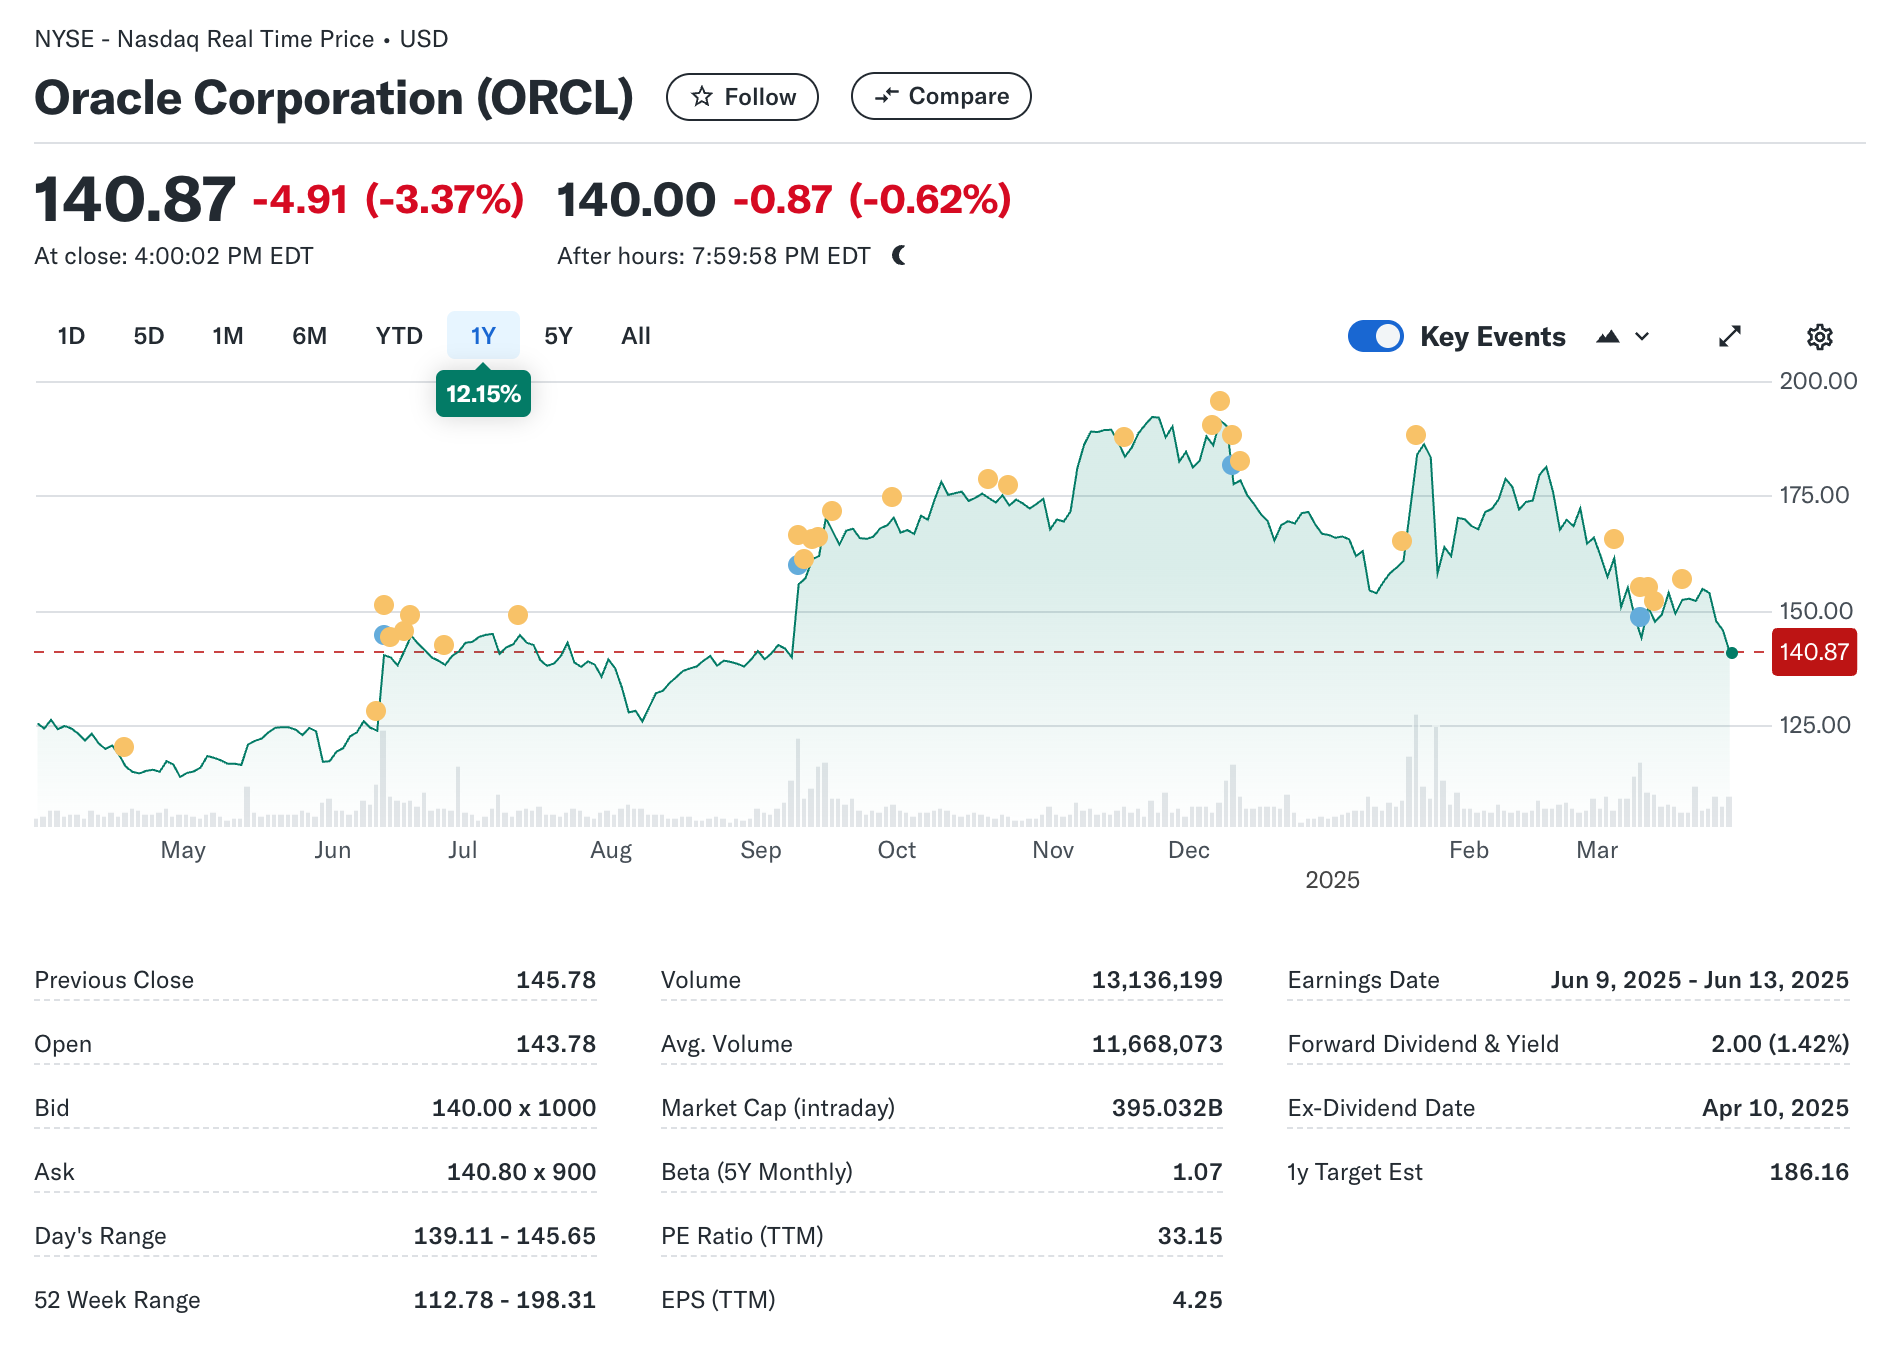Click the closing price 140.87

pos(135,199)
